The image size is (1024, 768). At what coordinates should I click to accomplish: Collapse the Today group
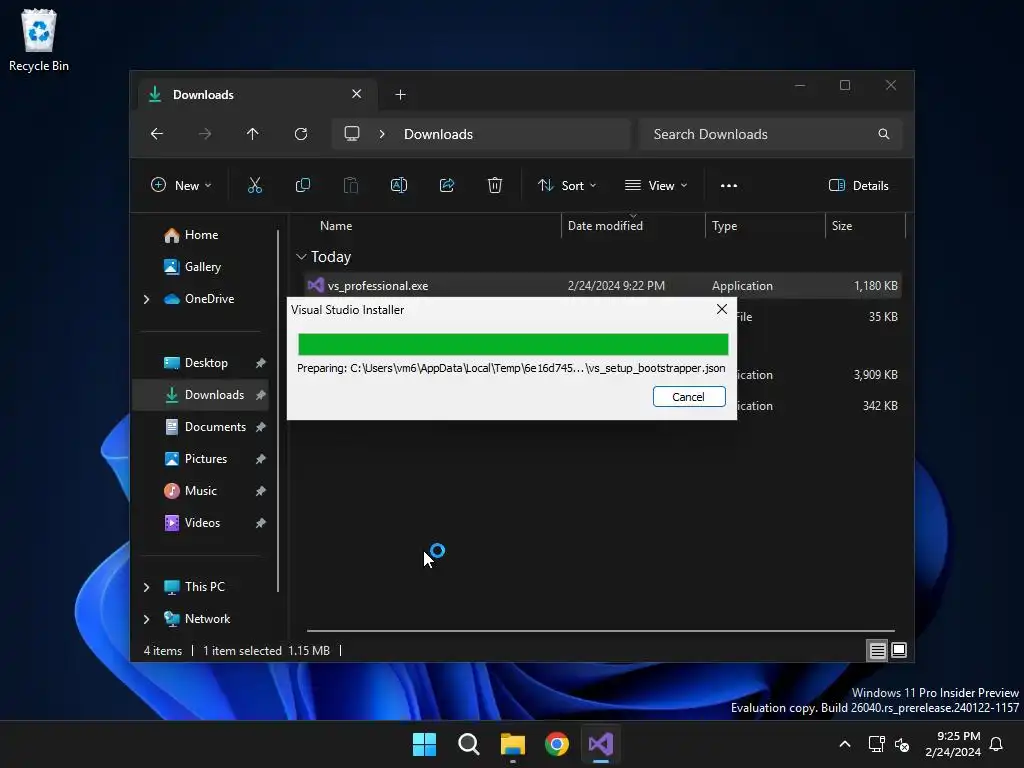(x=301, y=257)
